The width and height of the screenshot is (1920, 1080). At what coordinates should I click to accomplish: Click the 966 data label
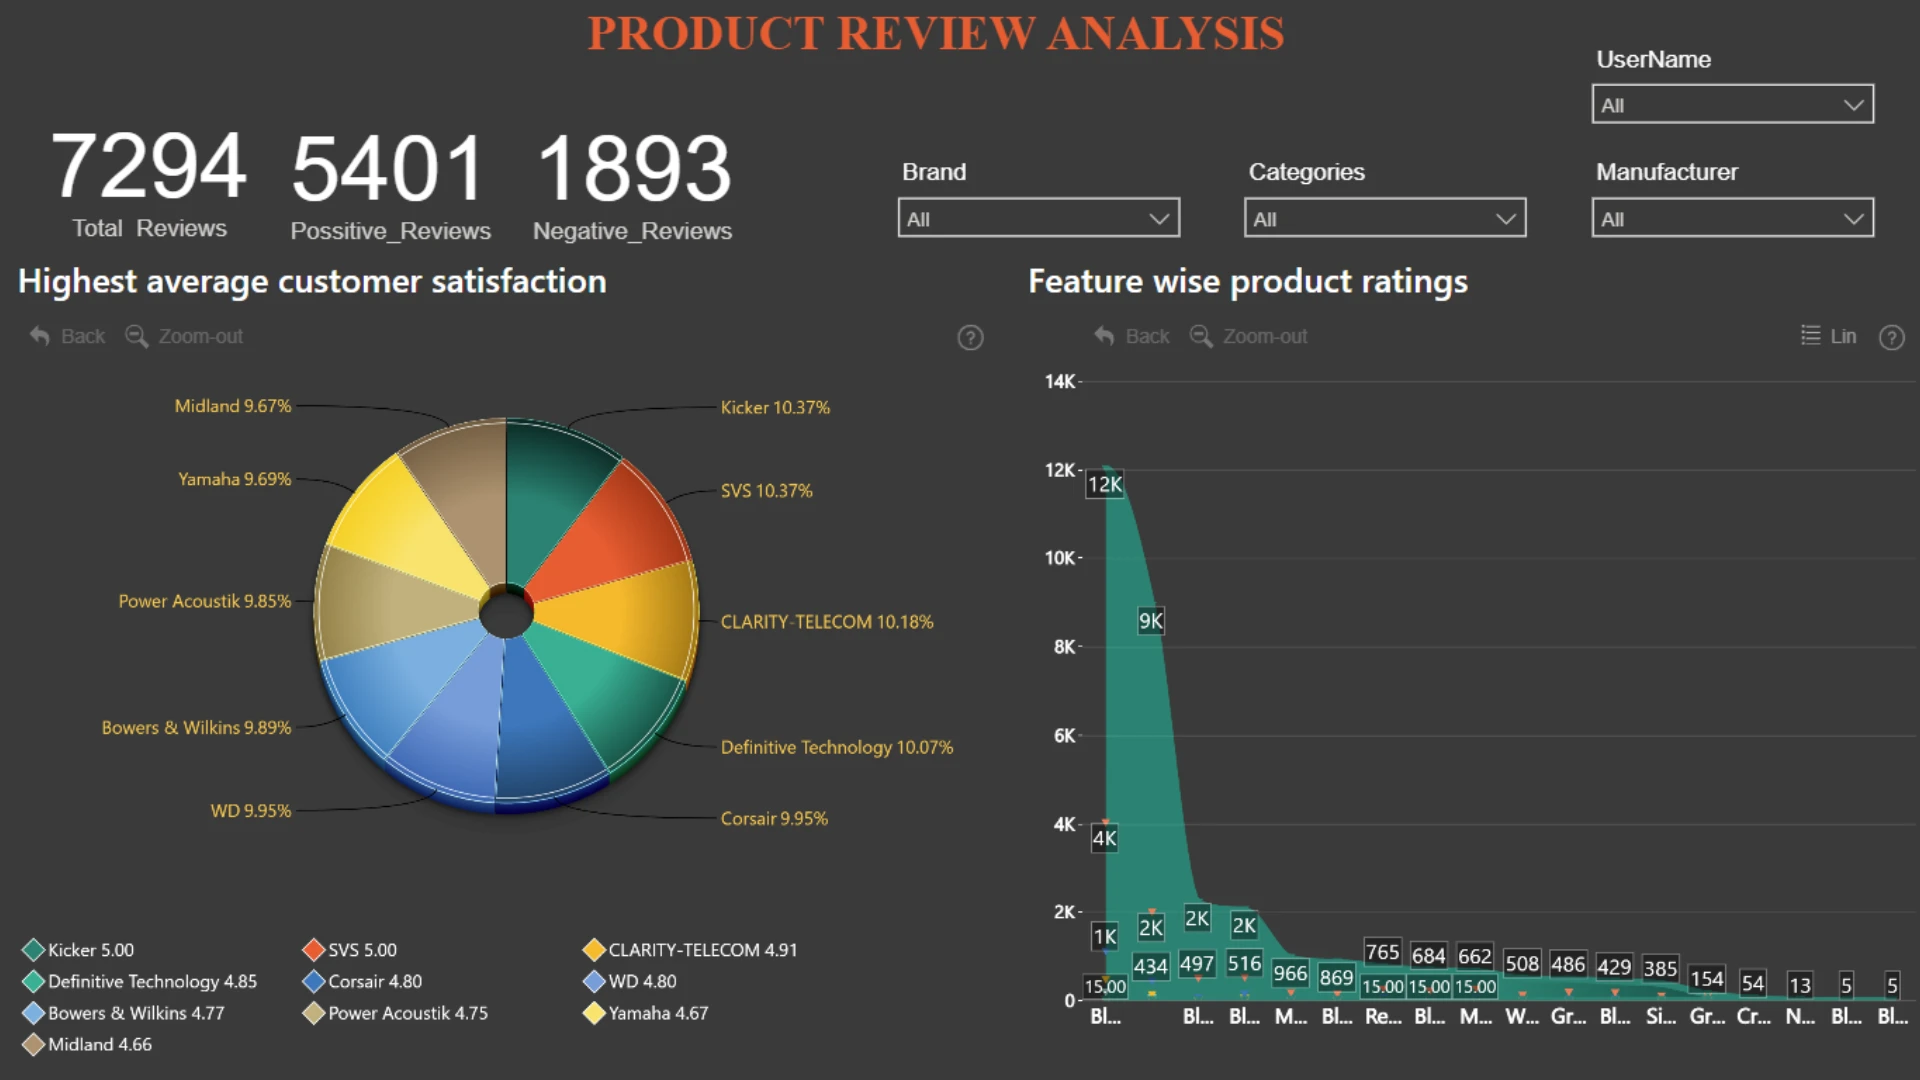(1290, 974)
